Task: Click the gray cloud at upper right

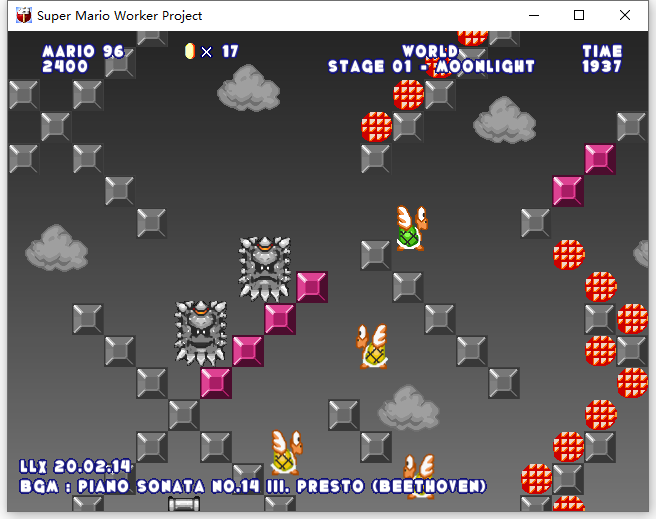Action: click(x=505, y=120)
